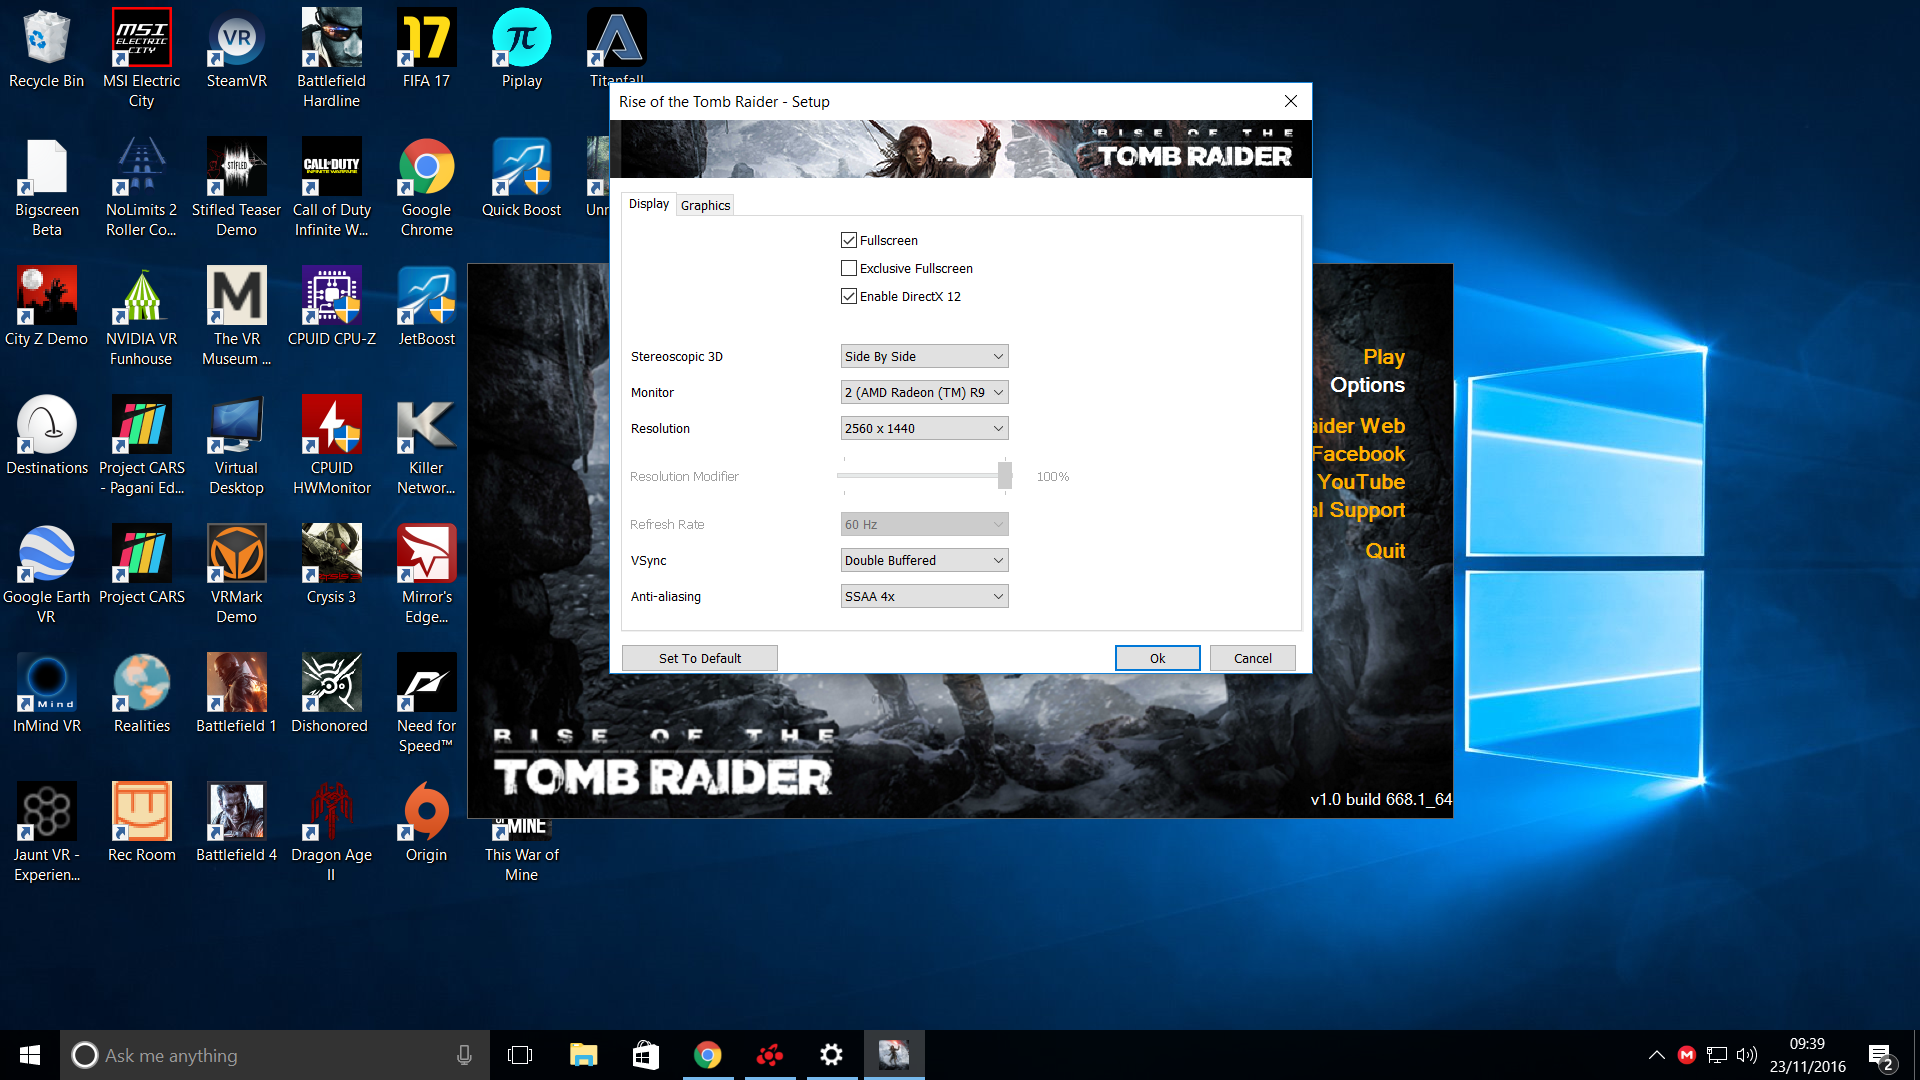This screenshot has width=1920, height=1080.
Task: Open the VRMark Demo shortcut
Action: pos(236,575)
